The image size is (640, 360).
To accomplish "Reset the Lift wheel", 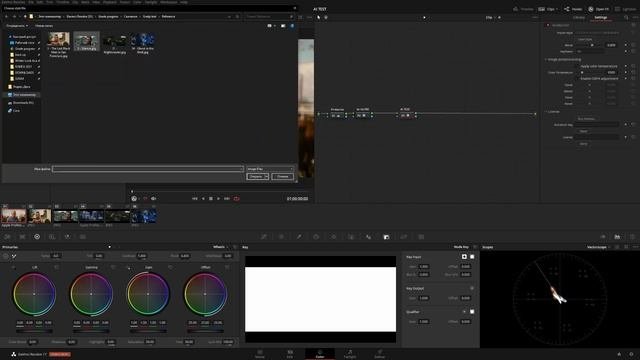I will click(x=56, y=267).
